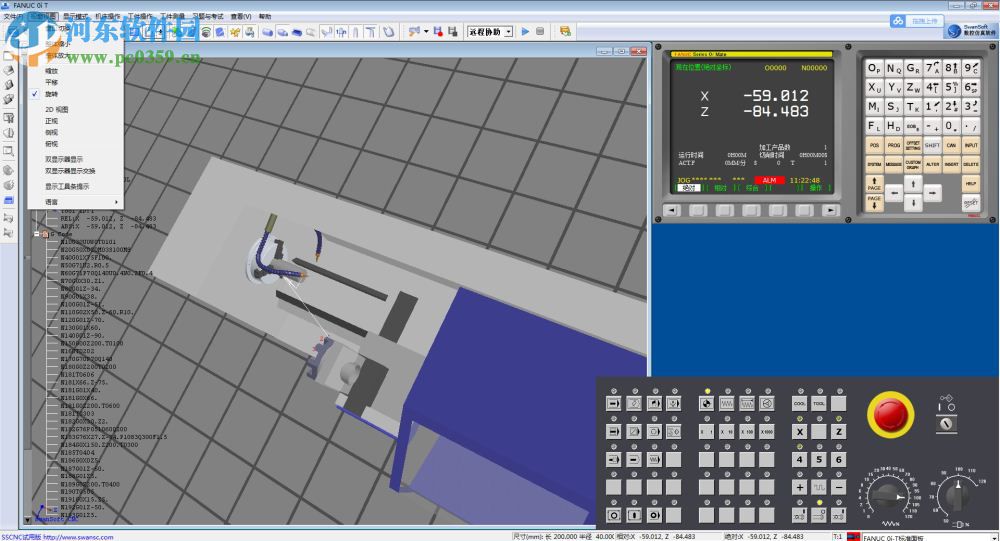This screenshot has width=1000, height=541.
Task: Click the POS key on the CNC keypad
Action: (874, 145)
